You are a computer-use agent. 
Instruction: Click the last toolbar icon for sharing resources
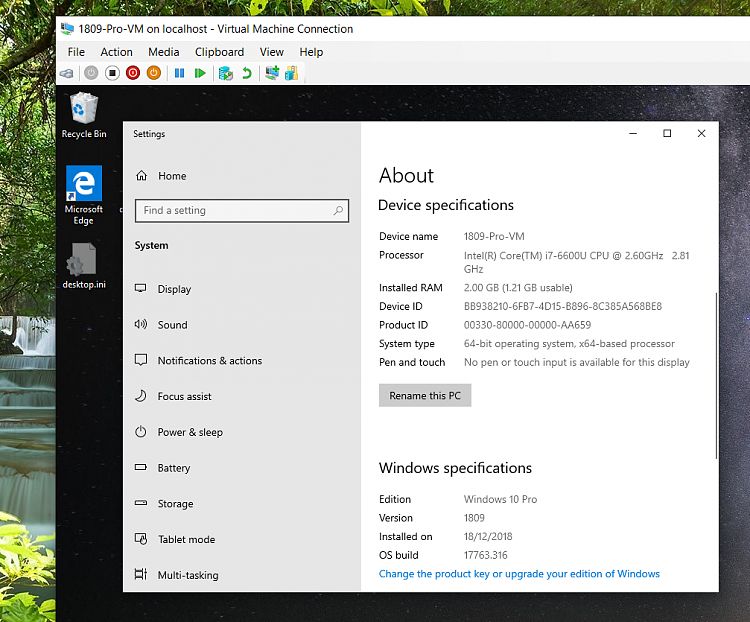tap(291, 73)
